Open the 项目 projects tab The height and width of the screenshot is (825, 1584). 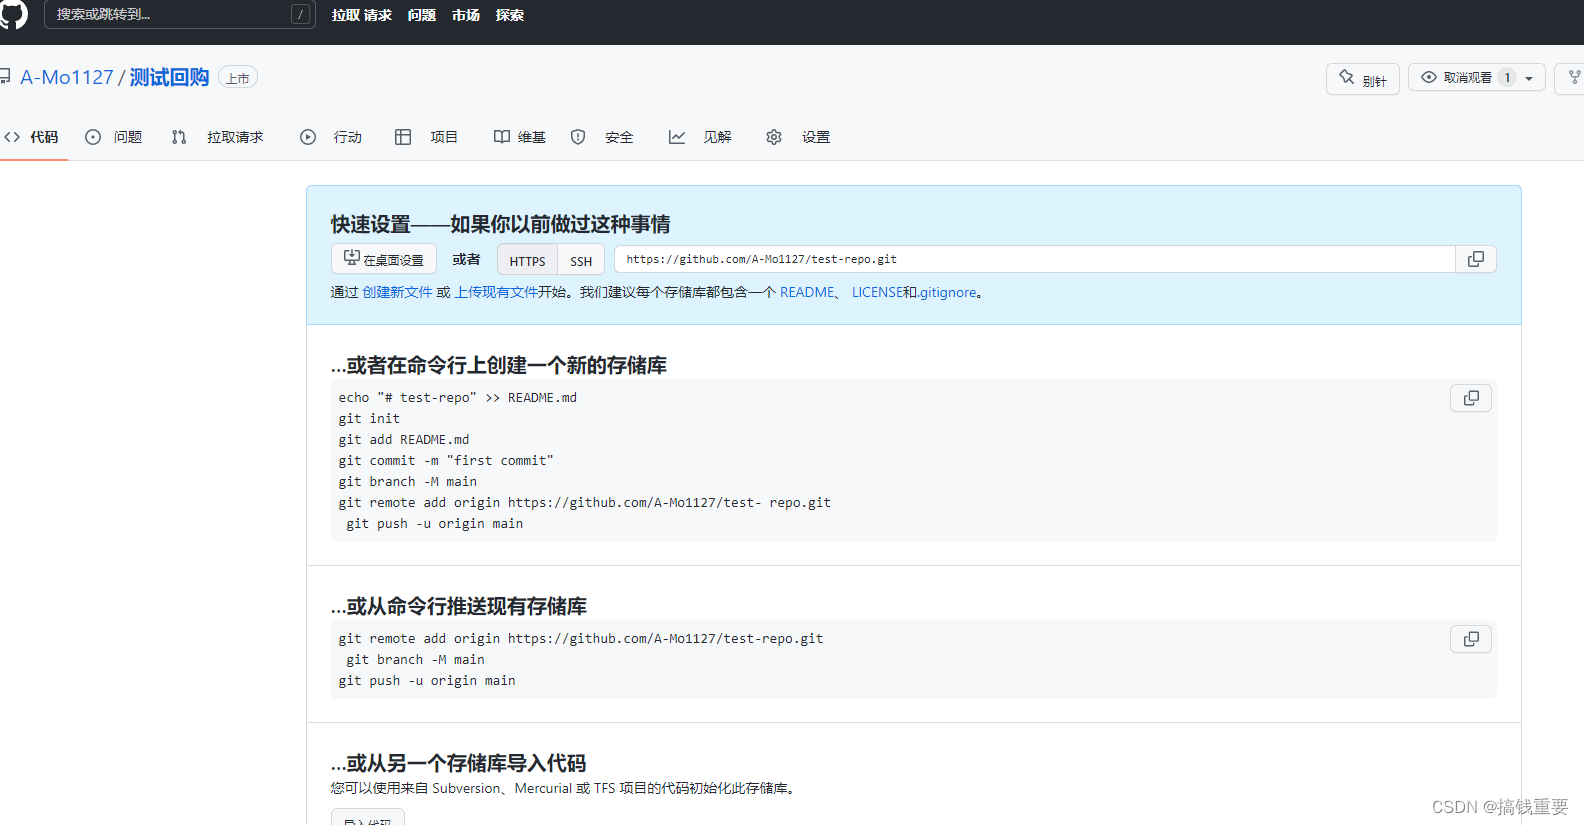coord(426,137)
